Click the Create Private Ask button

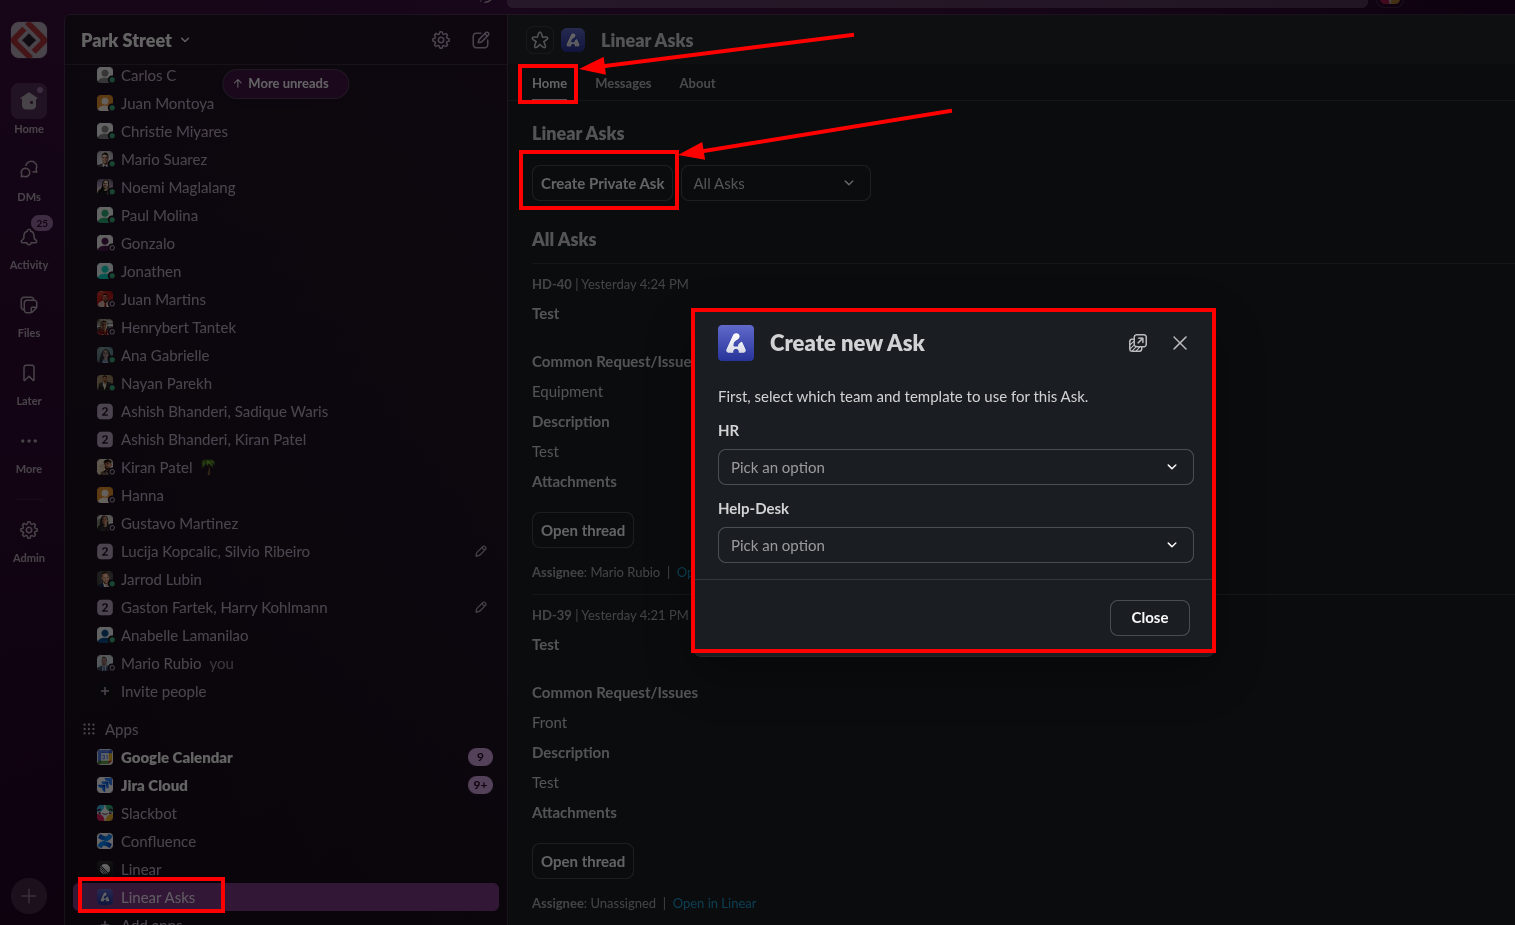point(602,183)
